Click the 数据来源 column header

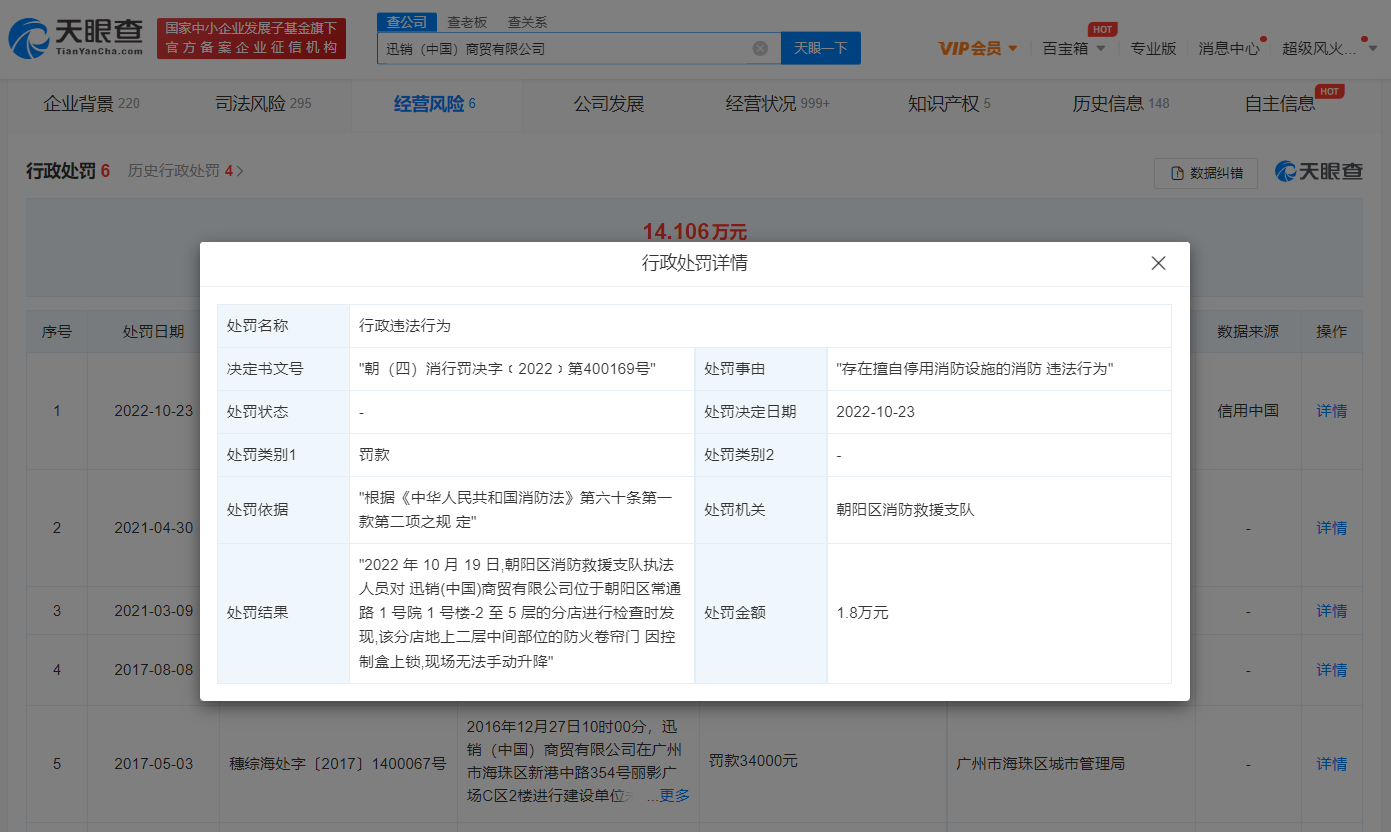coord(1248,332)
